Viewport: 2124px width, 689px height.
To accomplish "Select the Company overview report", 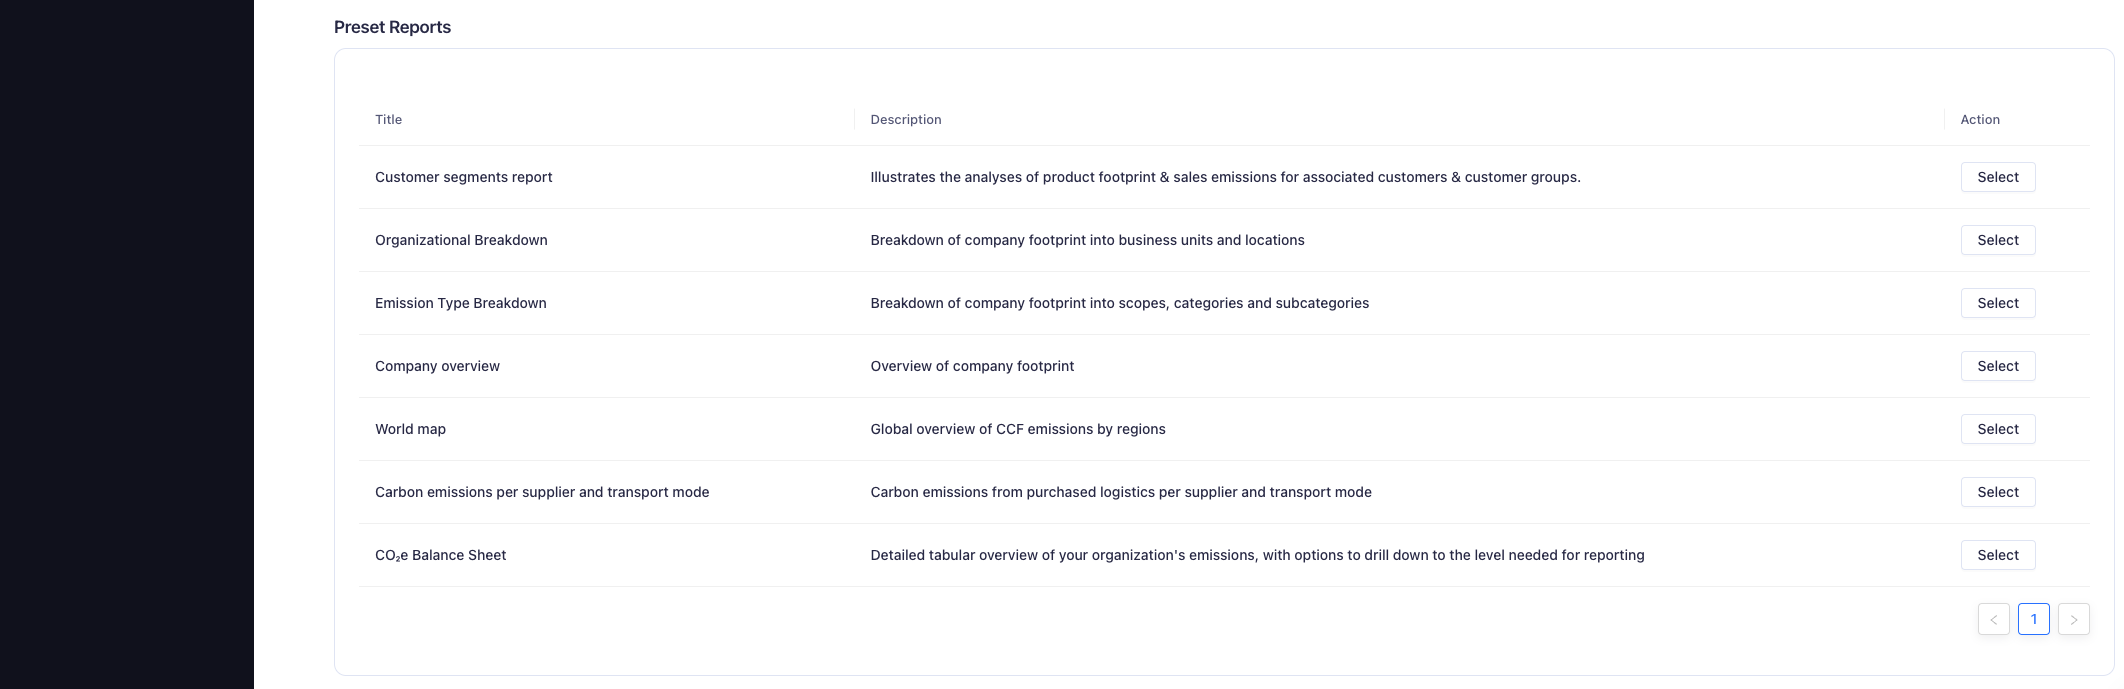I will coord(1997,366).
